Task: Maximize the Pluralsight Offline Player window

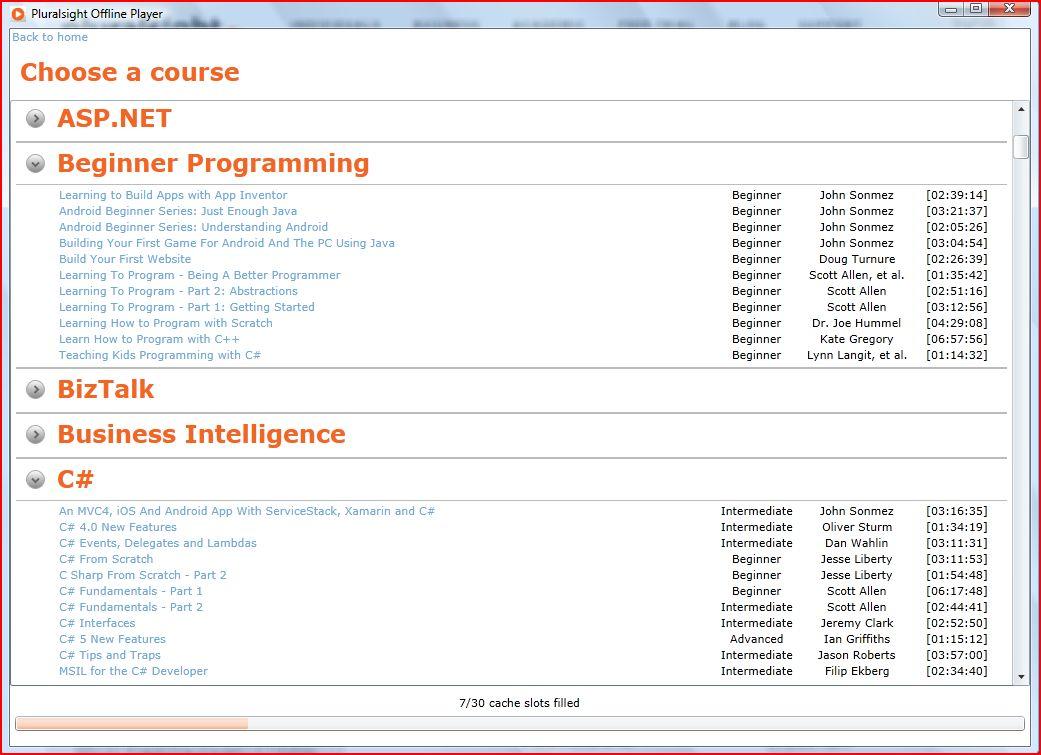Action: pyautogui.click(x=976, y=9)
